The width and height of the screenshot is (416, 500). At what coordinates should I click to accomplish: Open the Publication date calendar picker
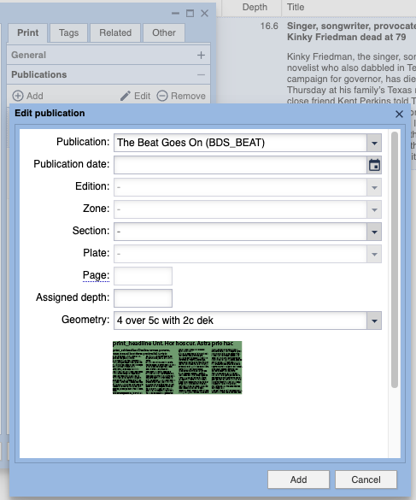point(374,165)
